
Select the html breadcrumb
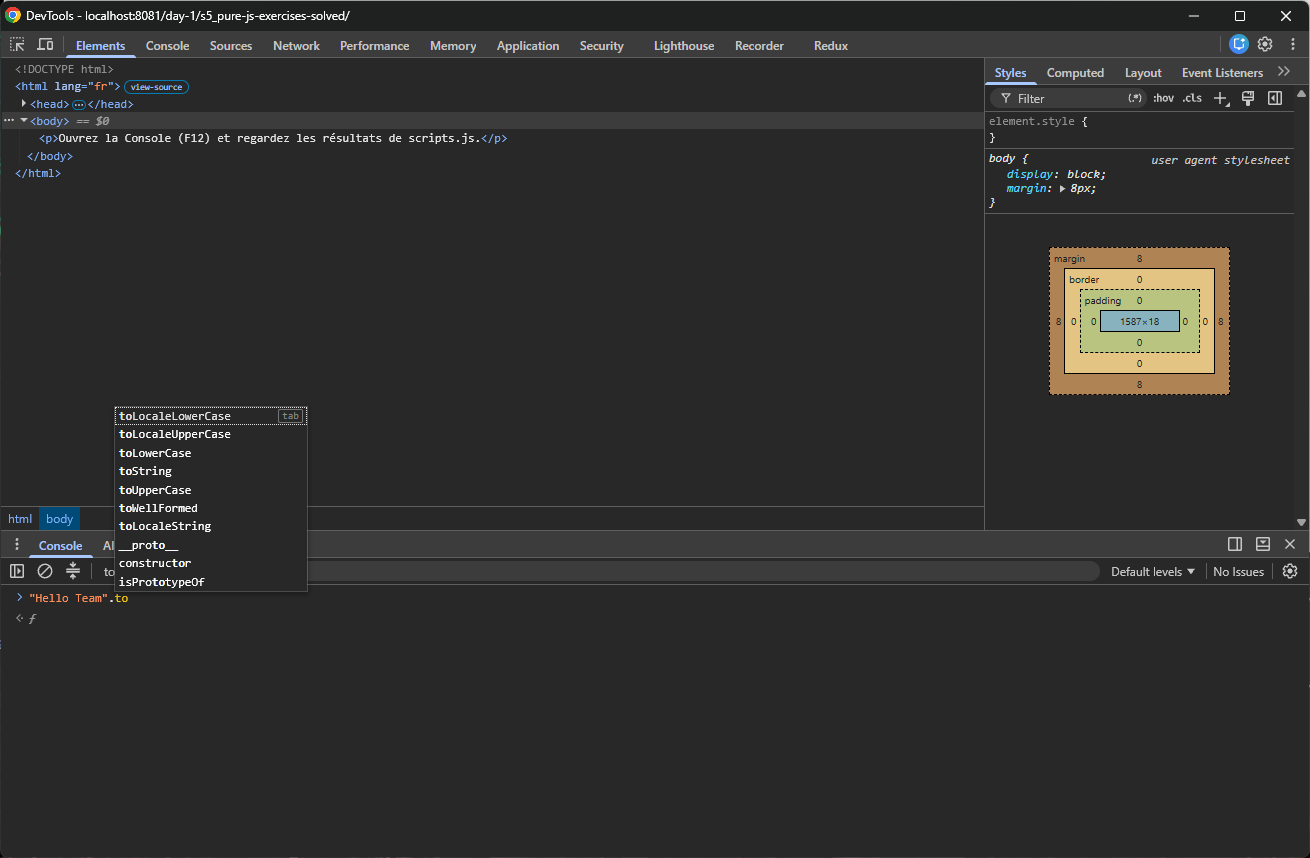click(20, 519)
